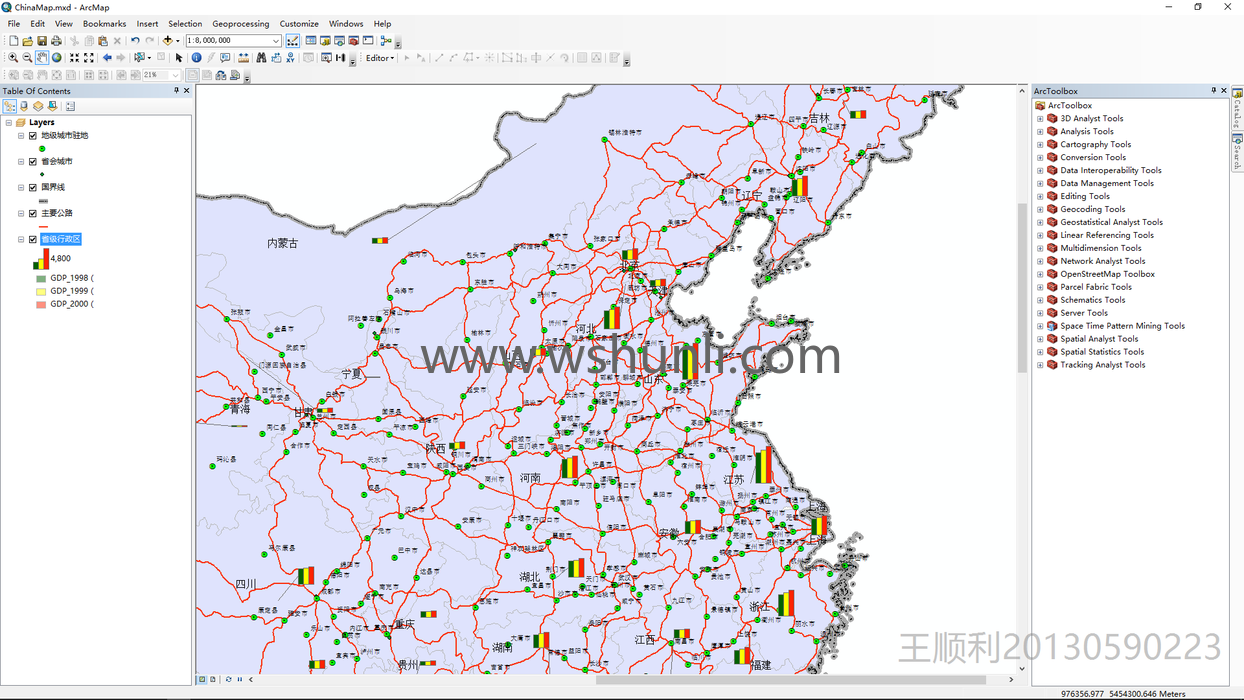Viewport: 1244px width, 700px height.
Task: Expand the Conversion Tools toolbox
Action: click(1040, 157)
